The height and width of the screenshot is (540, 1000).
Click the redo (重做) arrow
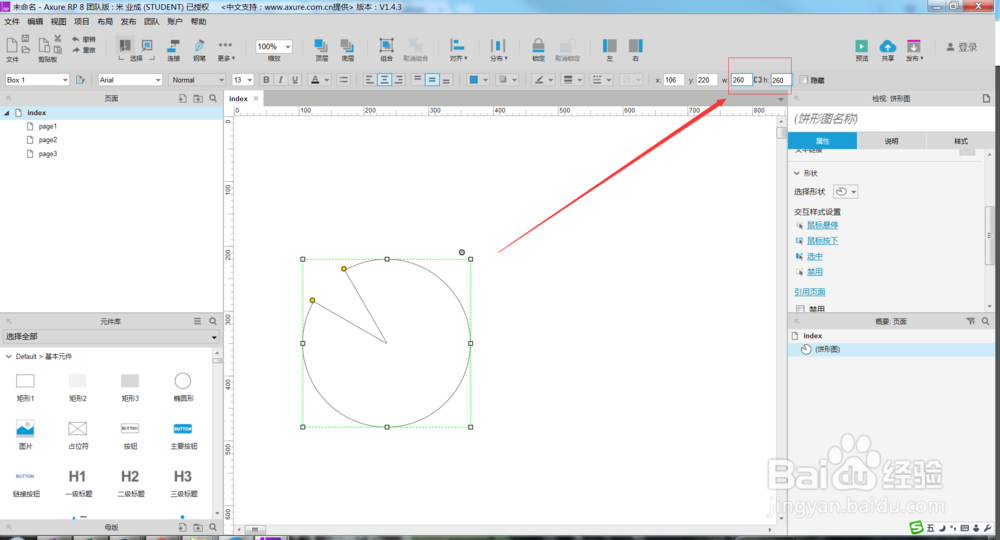pos(76,50)
